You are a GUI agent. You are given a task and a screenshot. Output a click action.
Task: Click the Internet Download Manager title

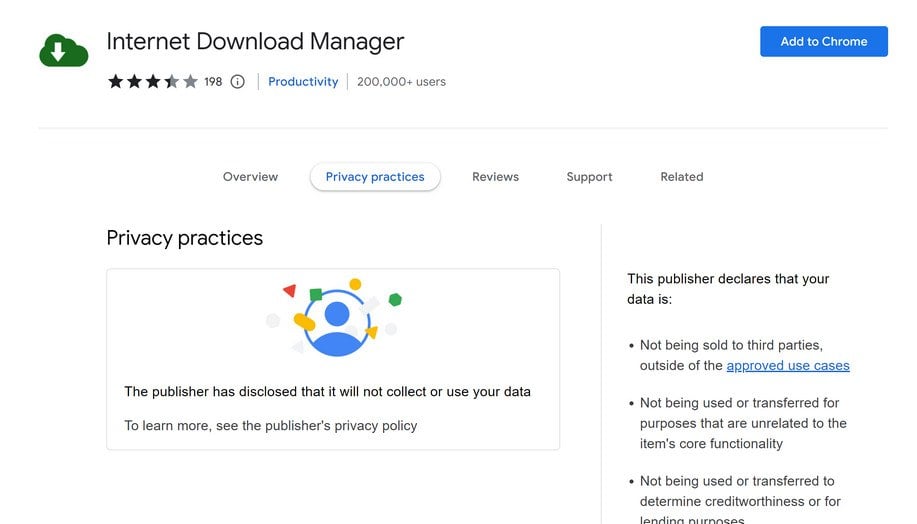(255, 42)
